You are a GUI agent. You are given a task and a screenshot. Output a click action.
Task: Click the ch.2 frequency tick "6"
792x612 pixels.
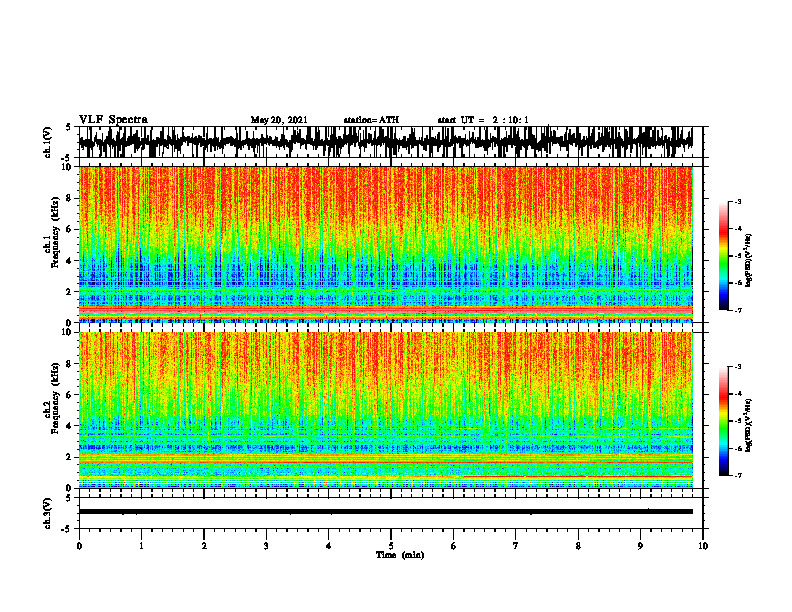pyautogui.click(x=69, y=395)
